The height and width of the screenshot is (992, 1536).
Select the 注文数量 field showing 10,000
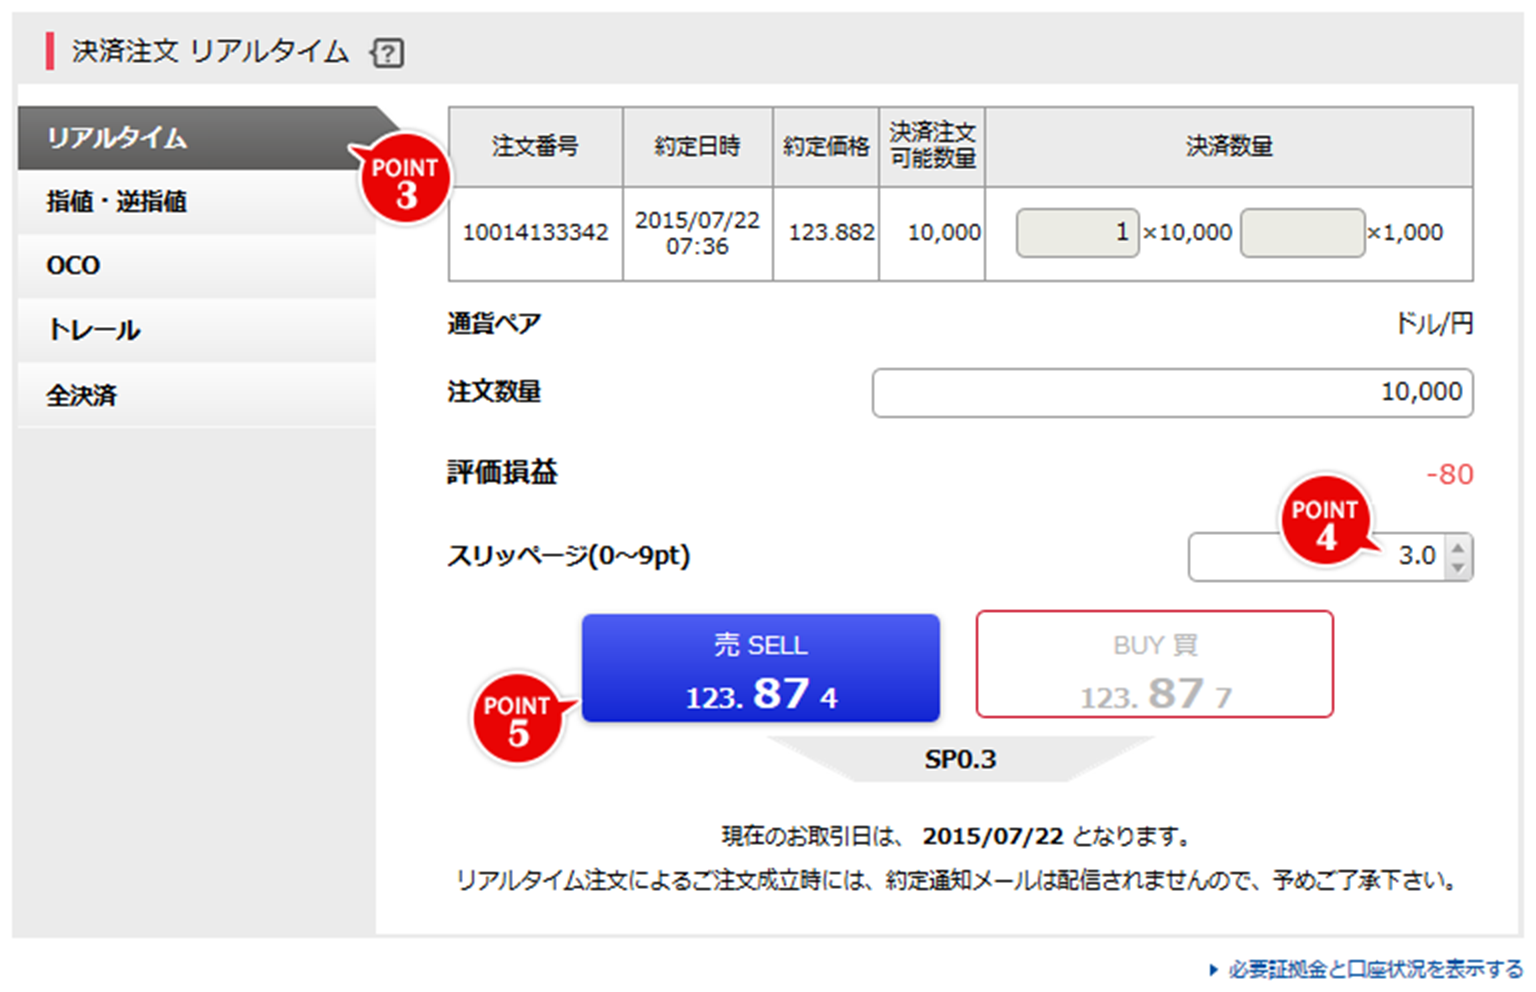1170,392
